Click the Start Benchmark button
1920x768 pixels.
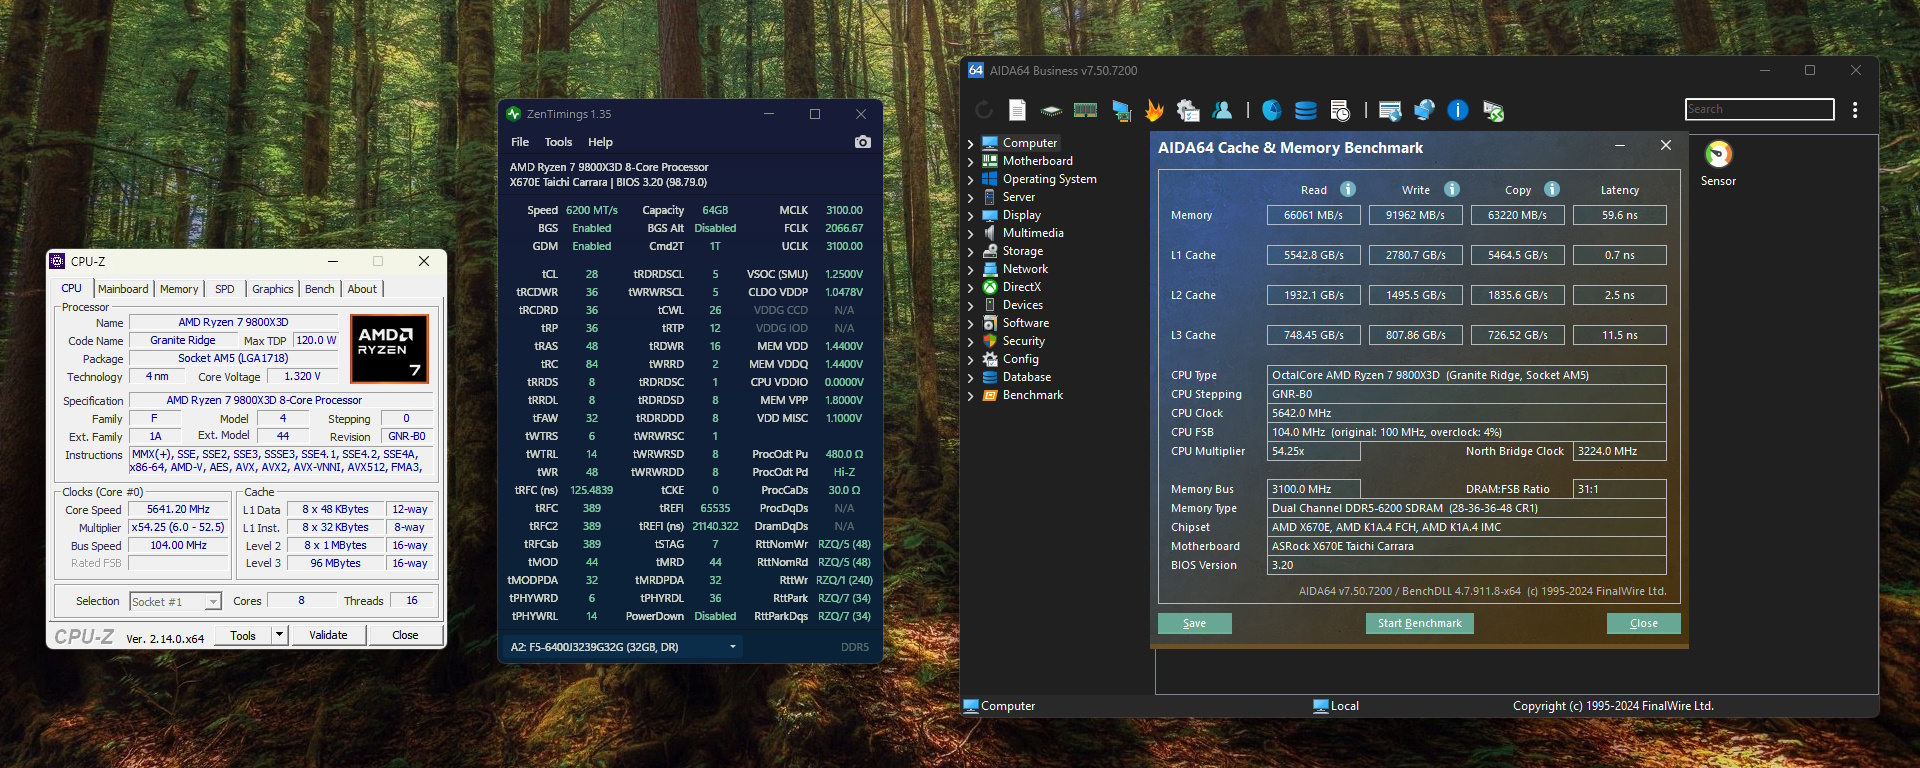pos(1419,623)
